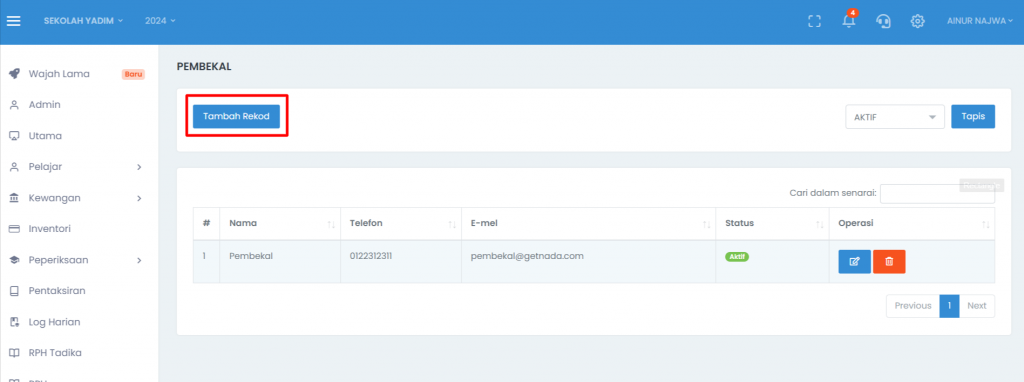
Task: Click the Tapis filter button
Action: tap(972, 116)
